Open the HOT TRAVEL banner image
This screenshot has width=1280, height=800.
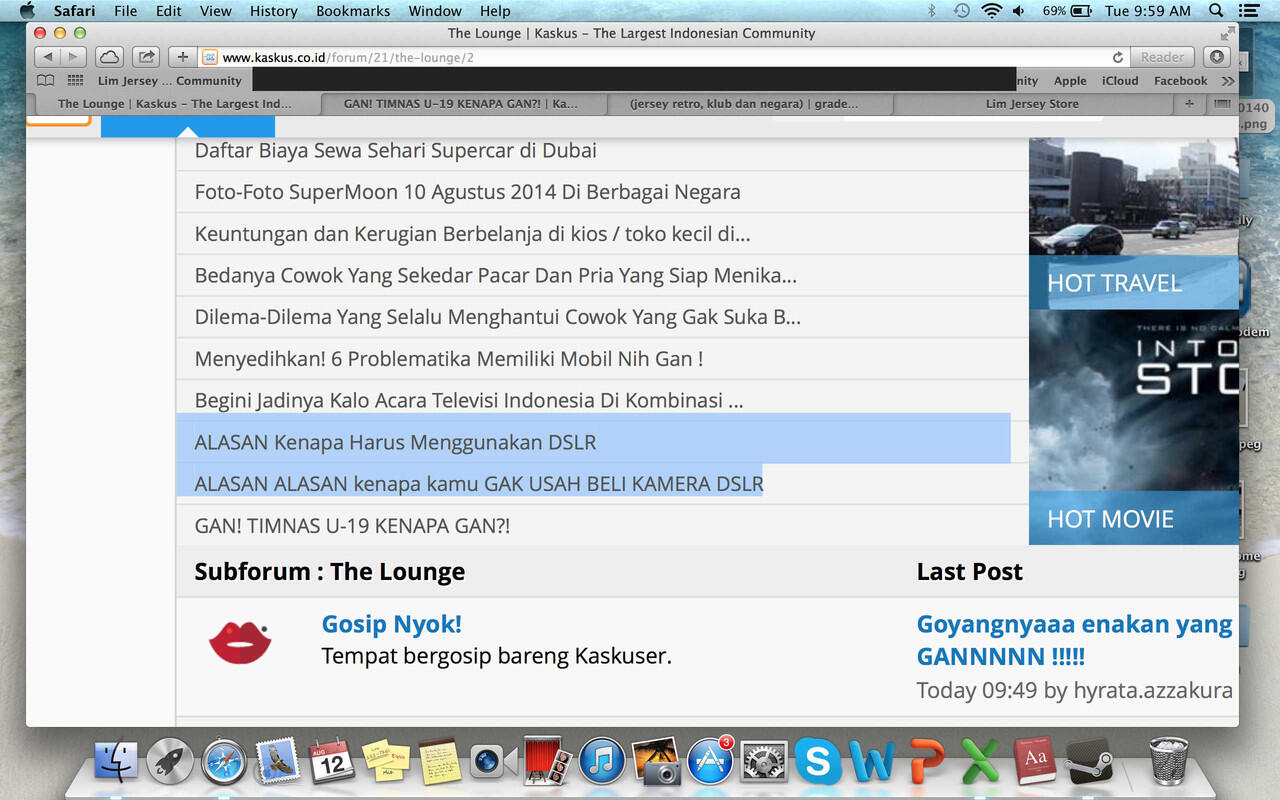(1134, 224)
